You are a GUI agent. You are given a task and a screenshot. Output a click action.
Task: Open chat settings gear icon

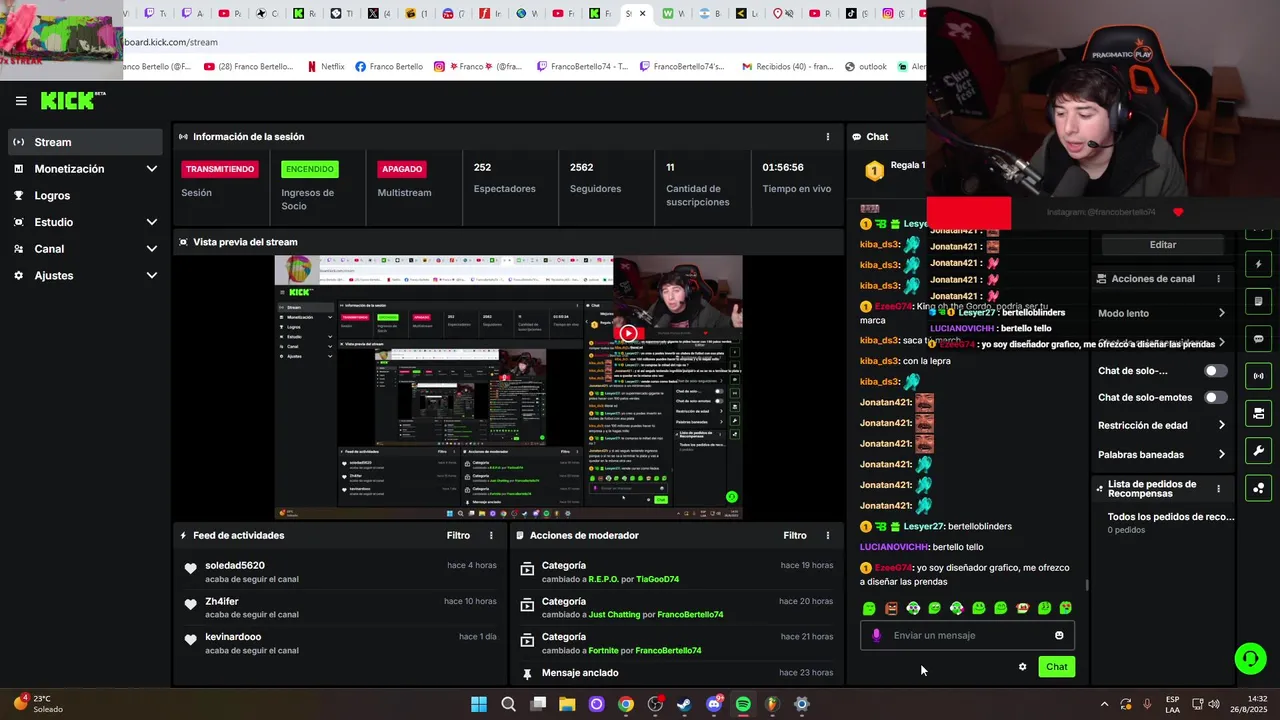1022,667
